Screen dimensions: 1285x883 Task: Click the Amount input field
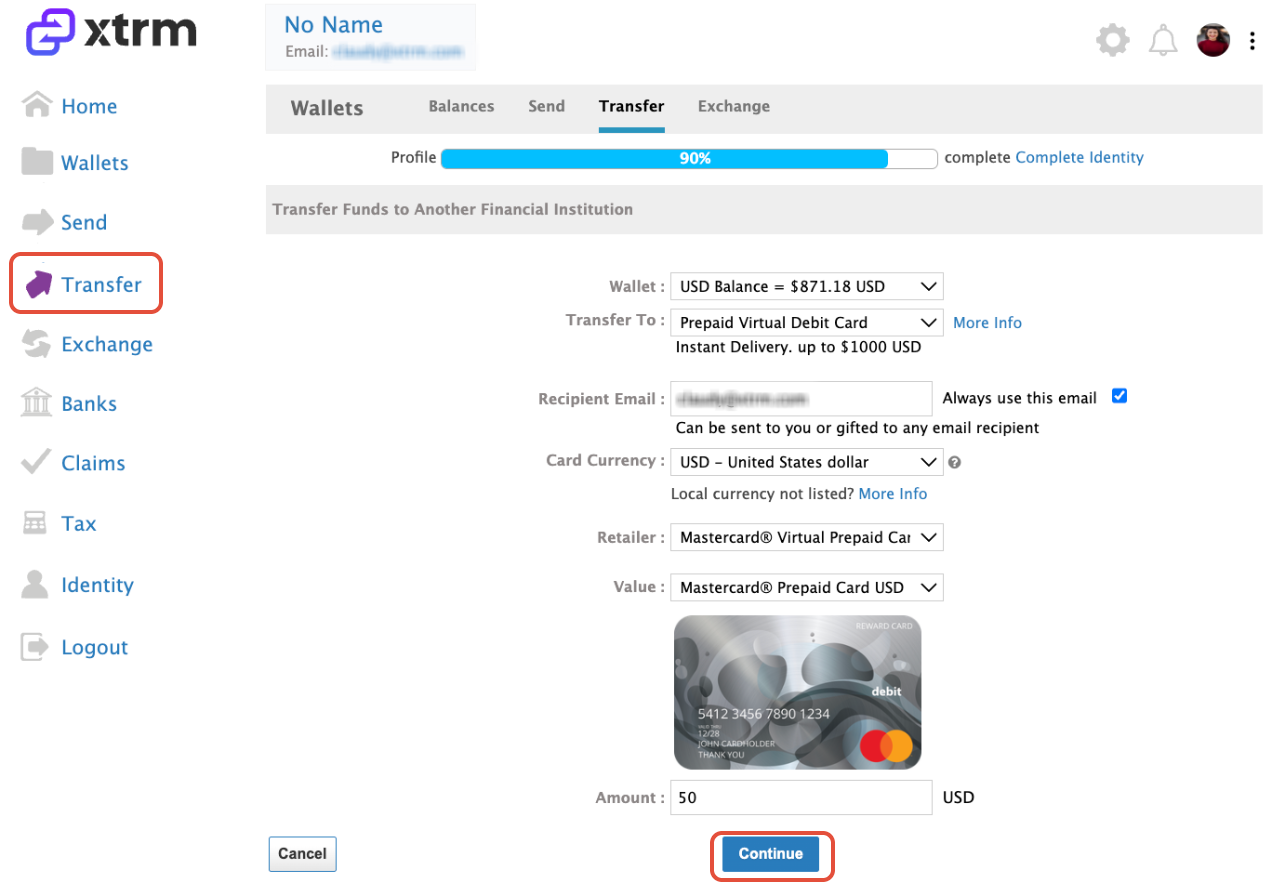pos(802,797)
